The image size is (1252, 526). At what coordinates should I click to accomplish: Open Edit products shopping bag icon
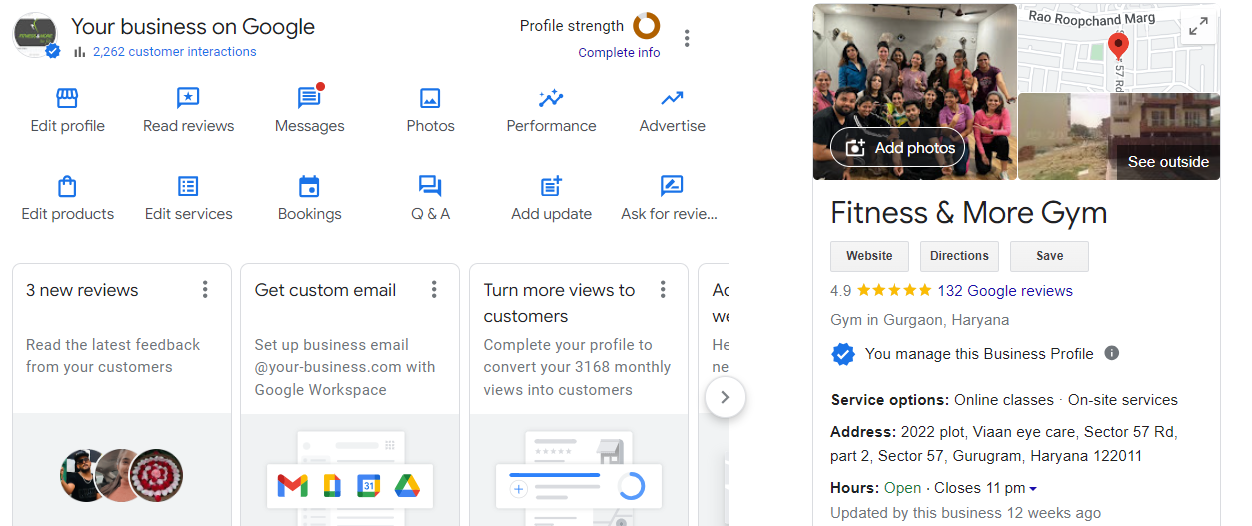67,187
